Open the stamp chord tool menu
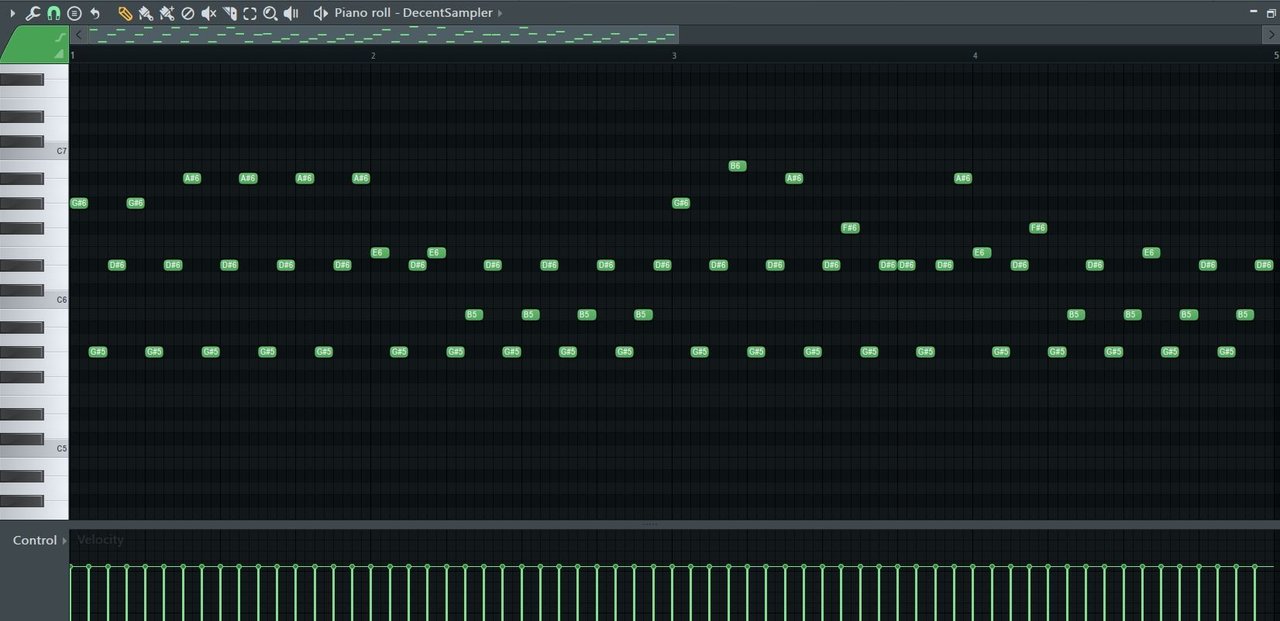The width and height of the screenshot is (1280, 621). [x=74, y=13]
